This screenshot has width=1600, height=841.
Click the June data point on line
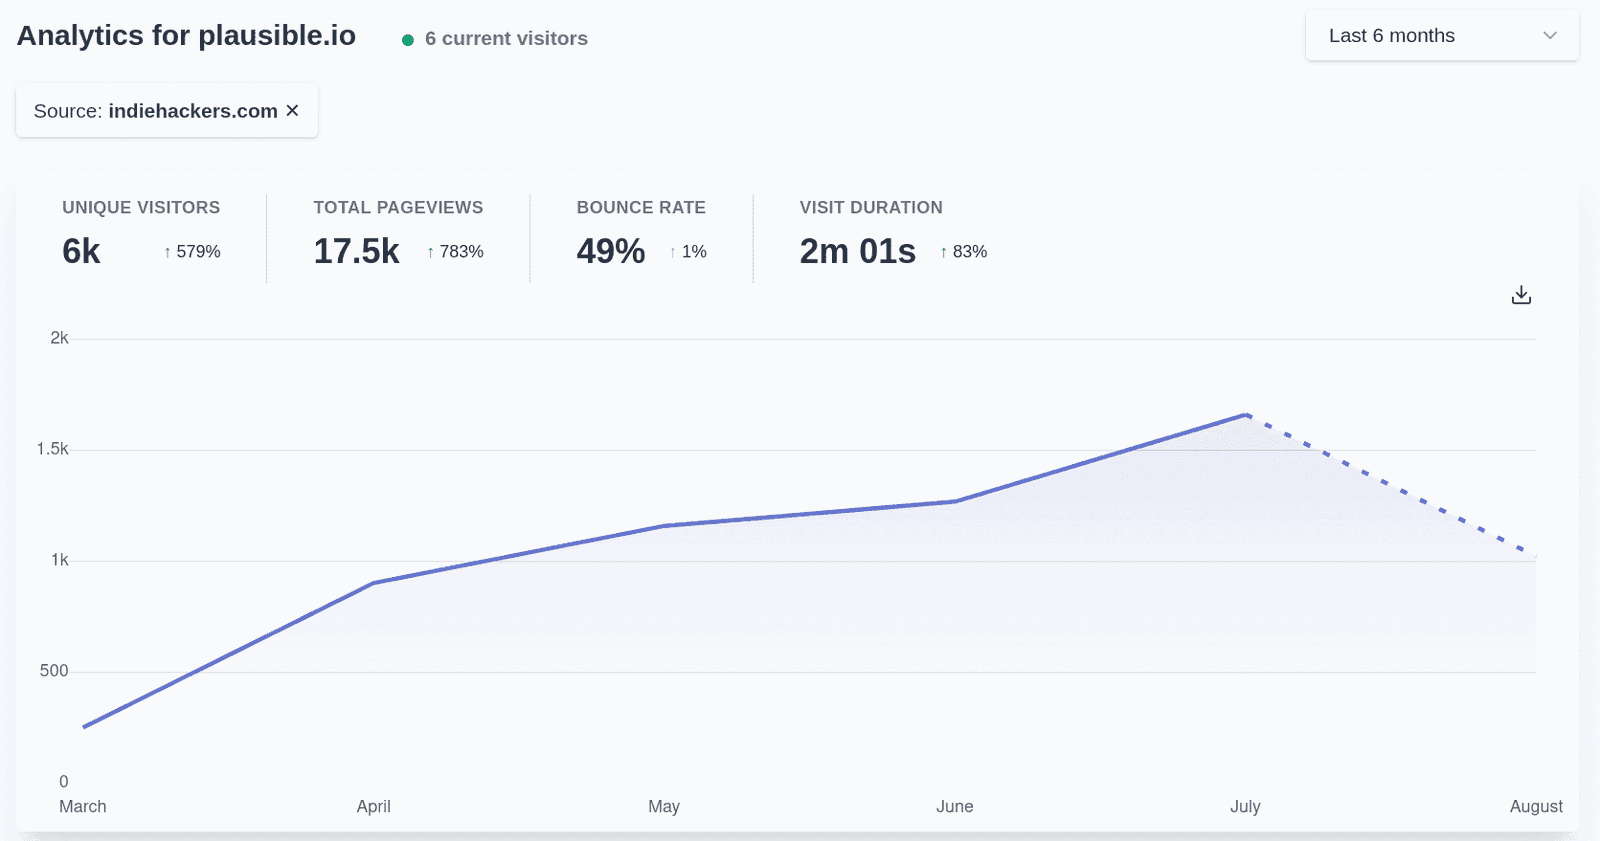(x=955, y=501)
